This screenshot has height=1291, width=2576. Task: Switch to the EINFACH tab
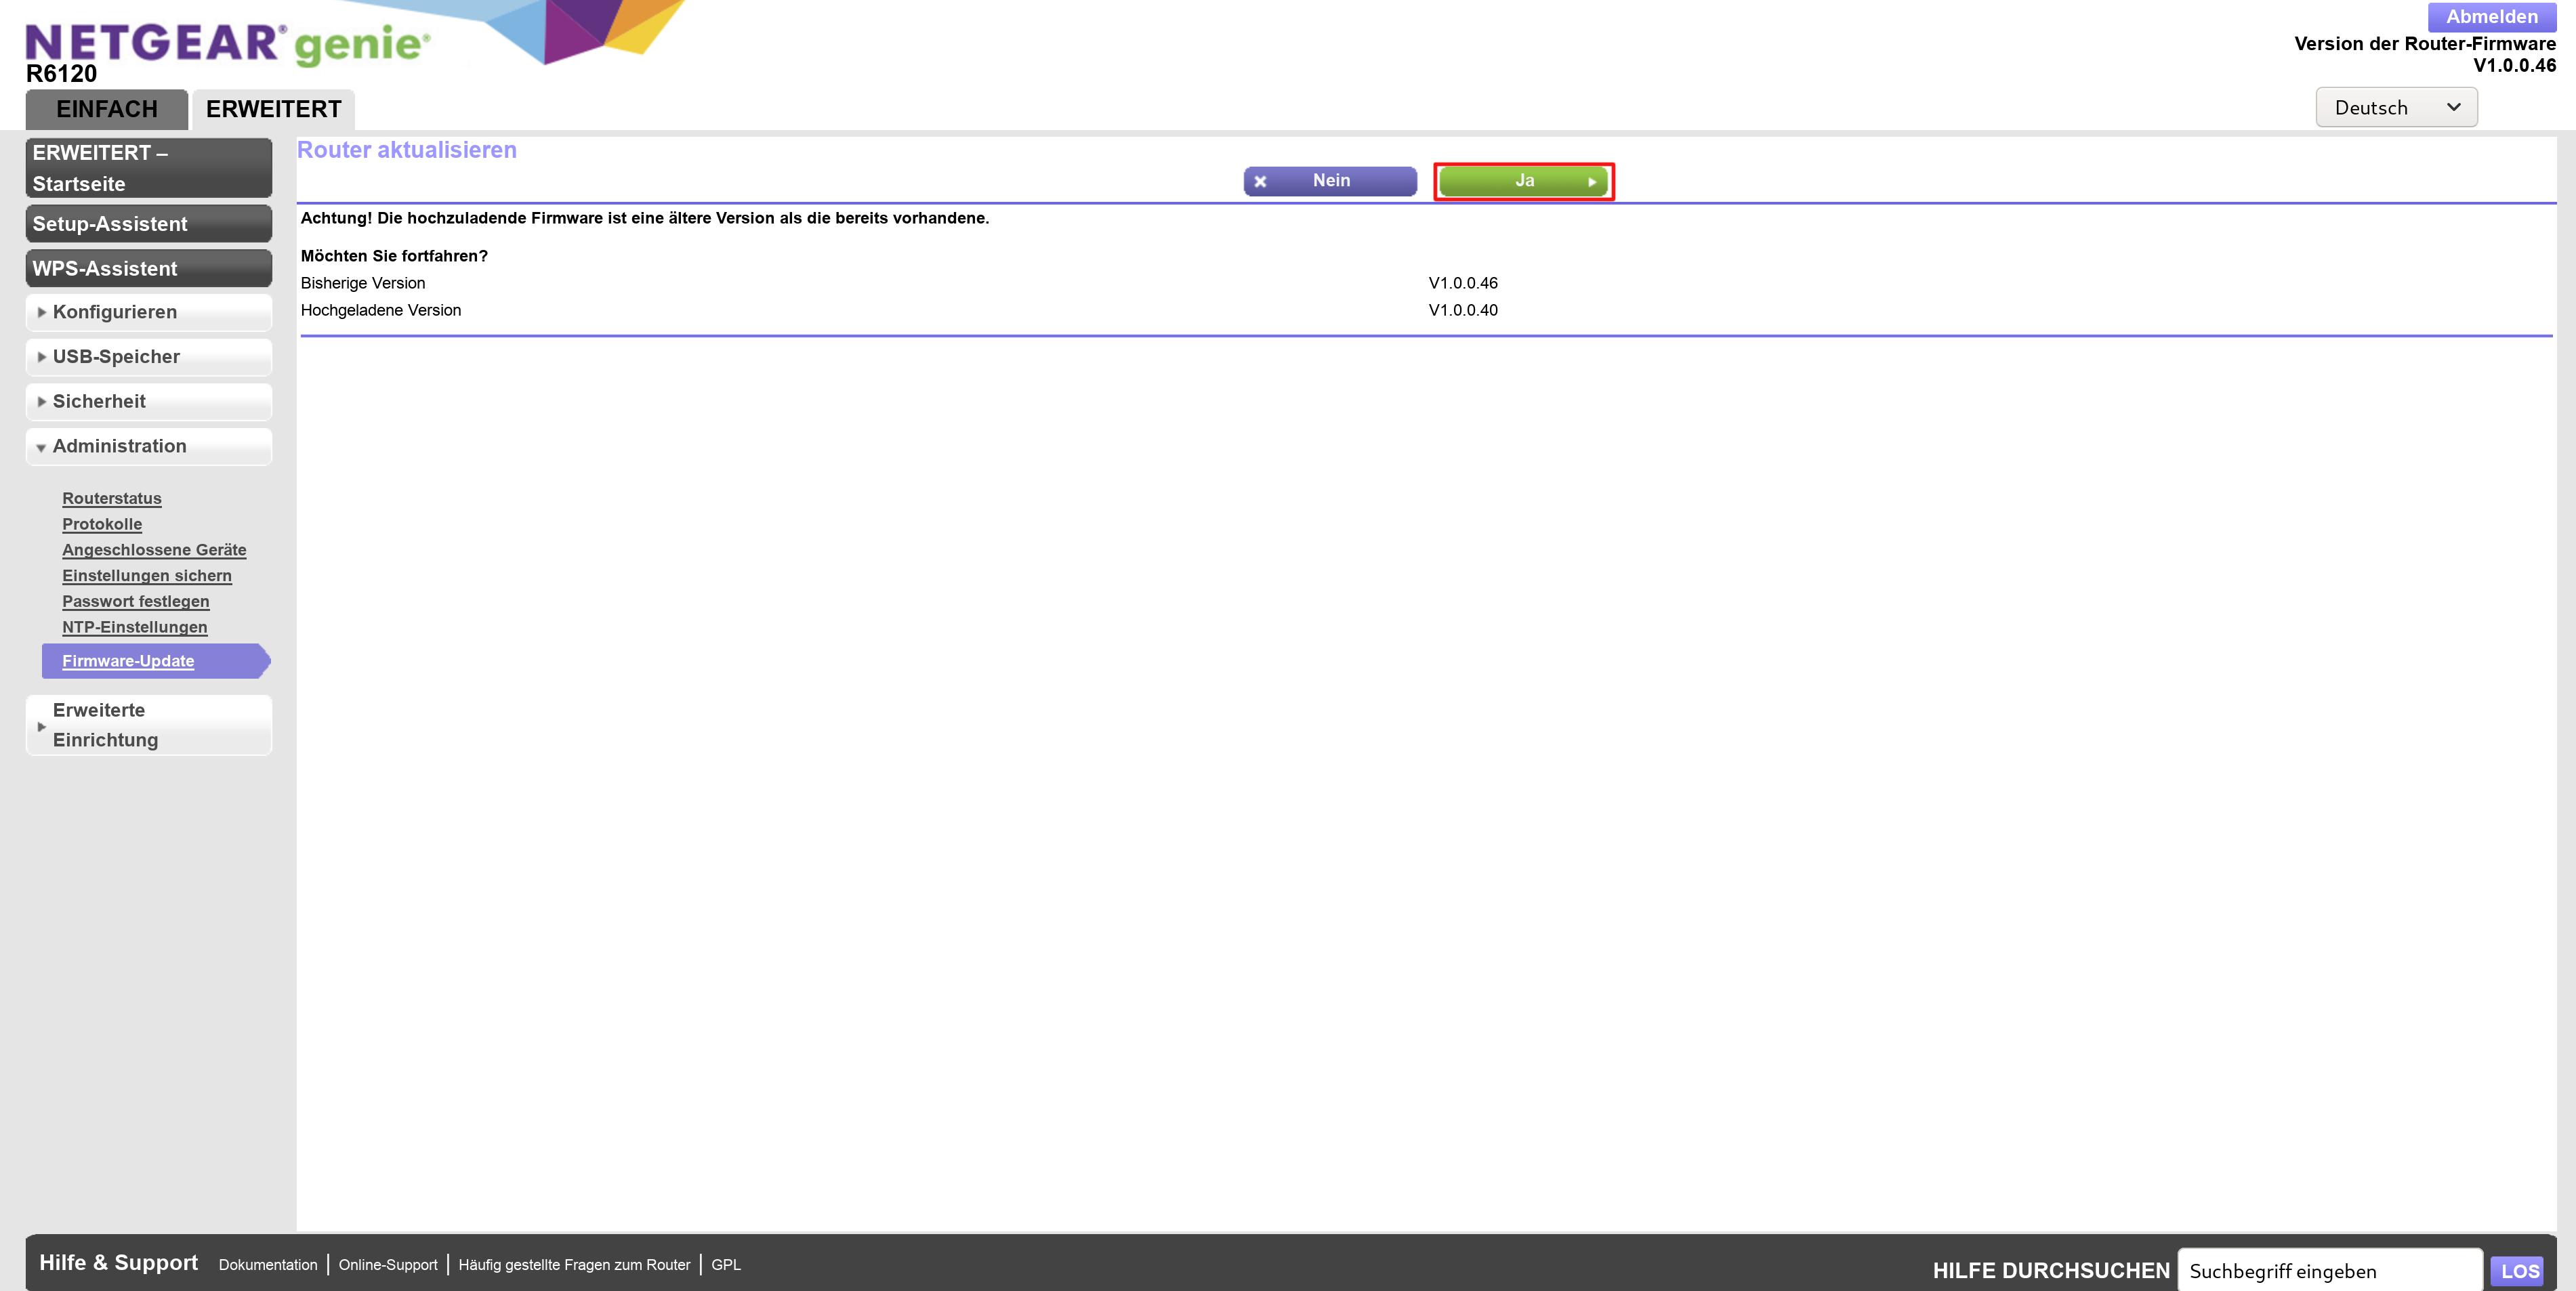pos(106,109)
